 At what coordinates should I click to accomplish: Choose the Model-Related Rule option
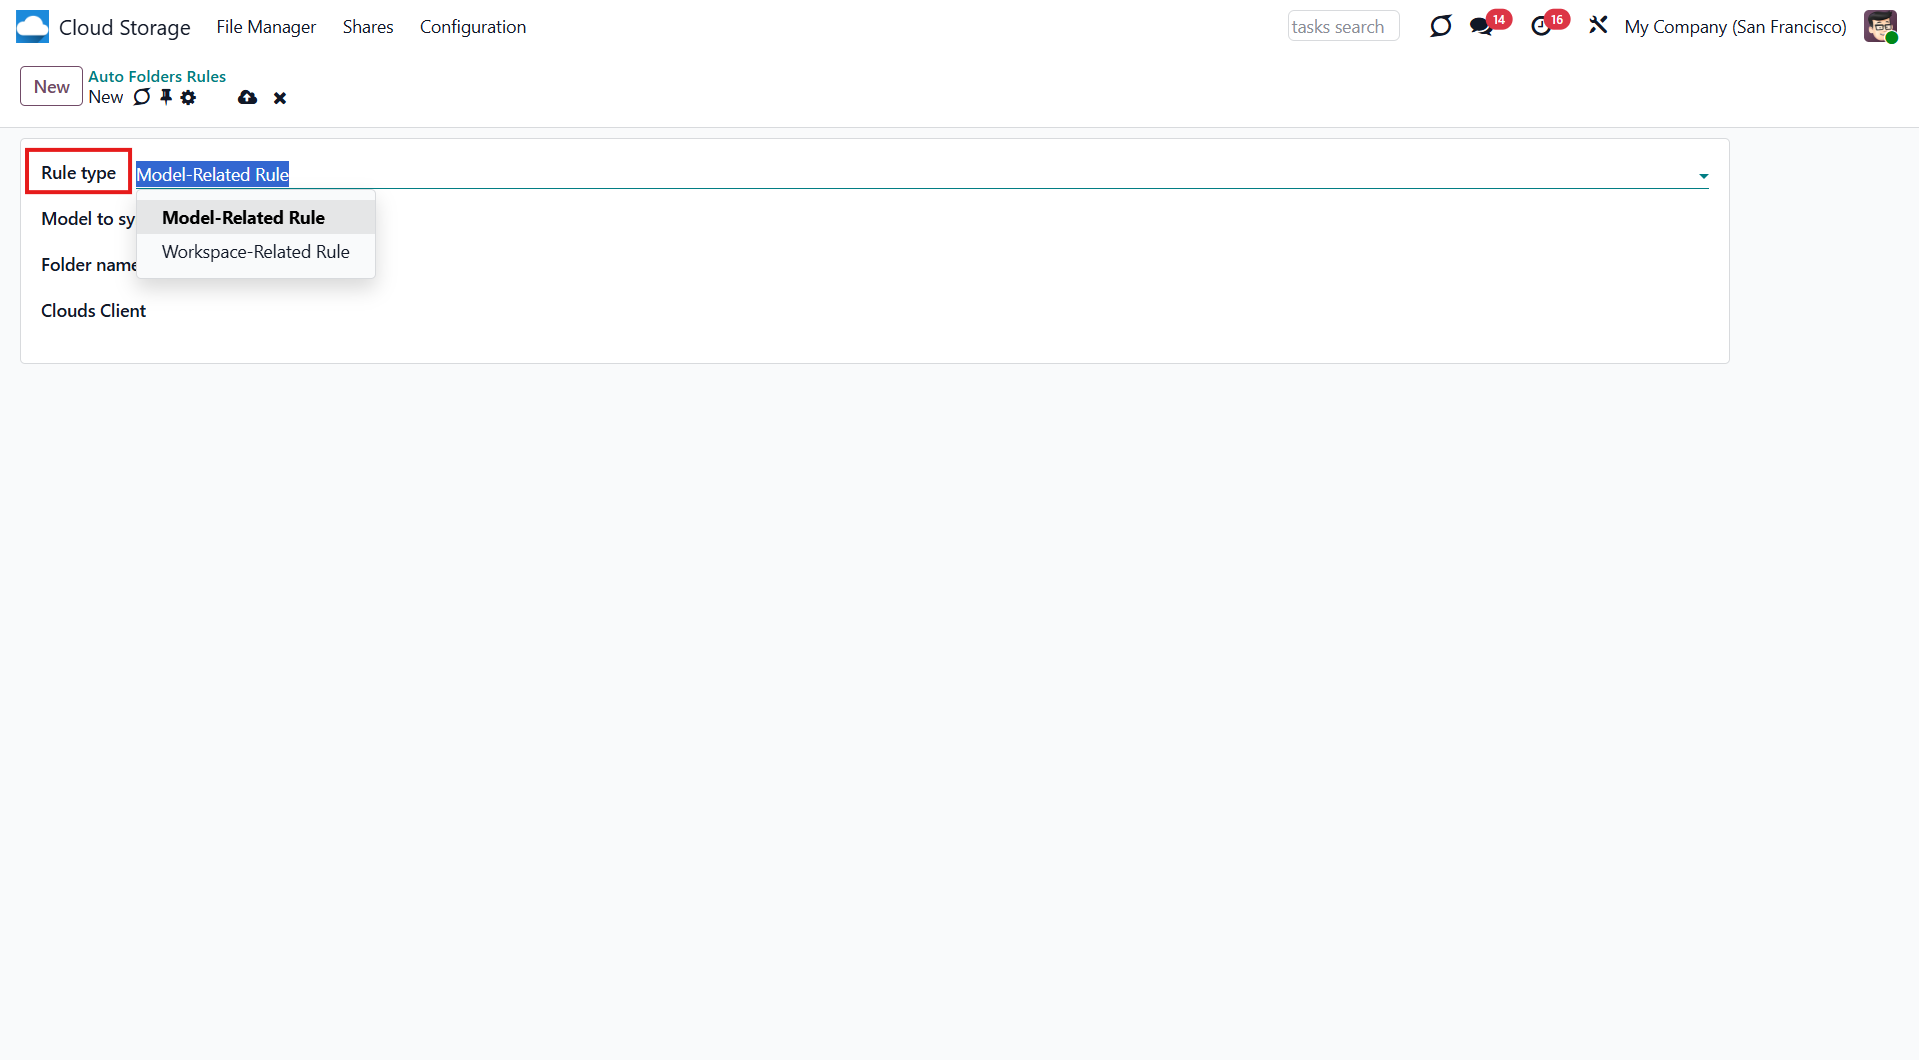243,218
